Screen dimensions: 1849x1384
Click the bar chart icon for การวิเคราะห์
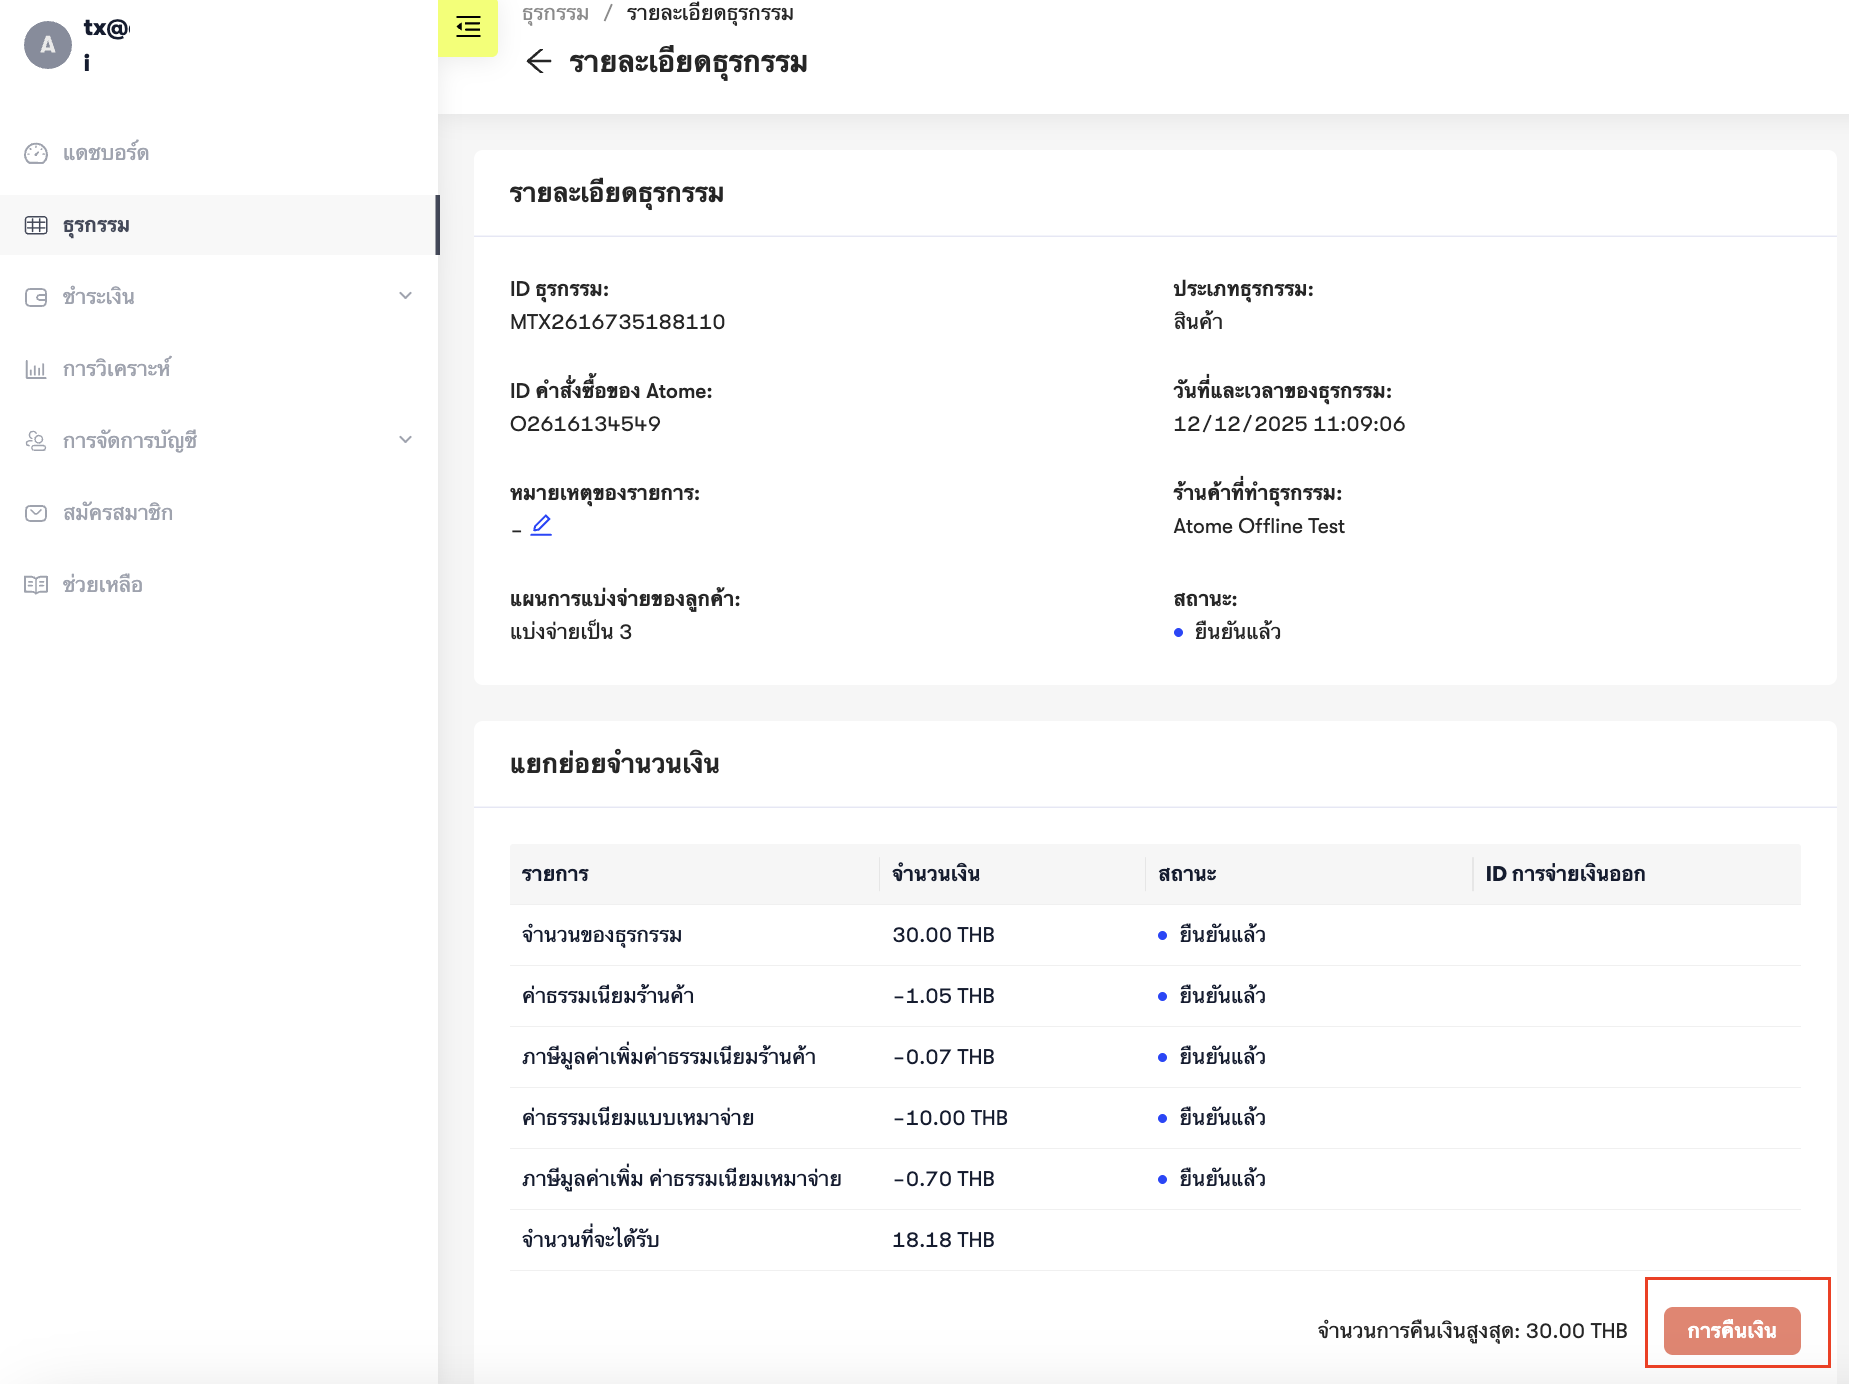tap(36, 369)
